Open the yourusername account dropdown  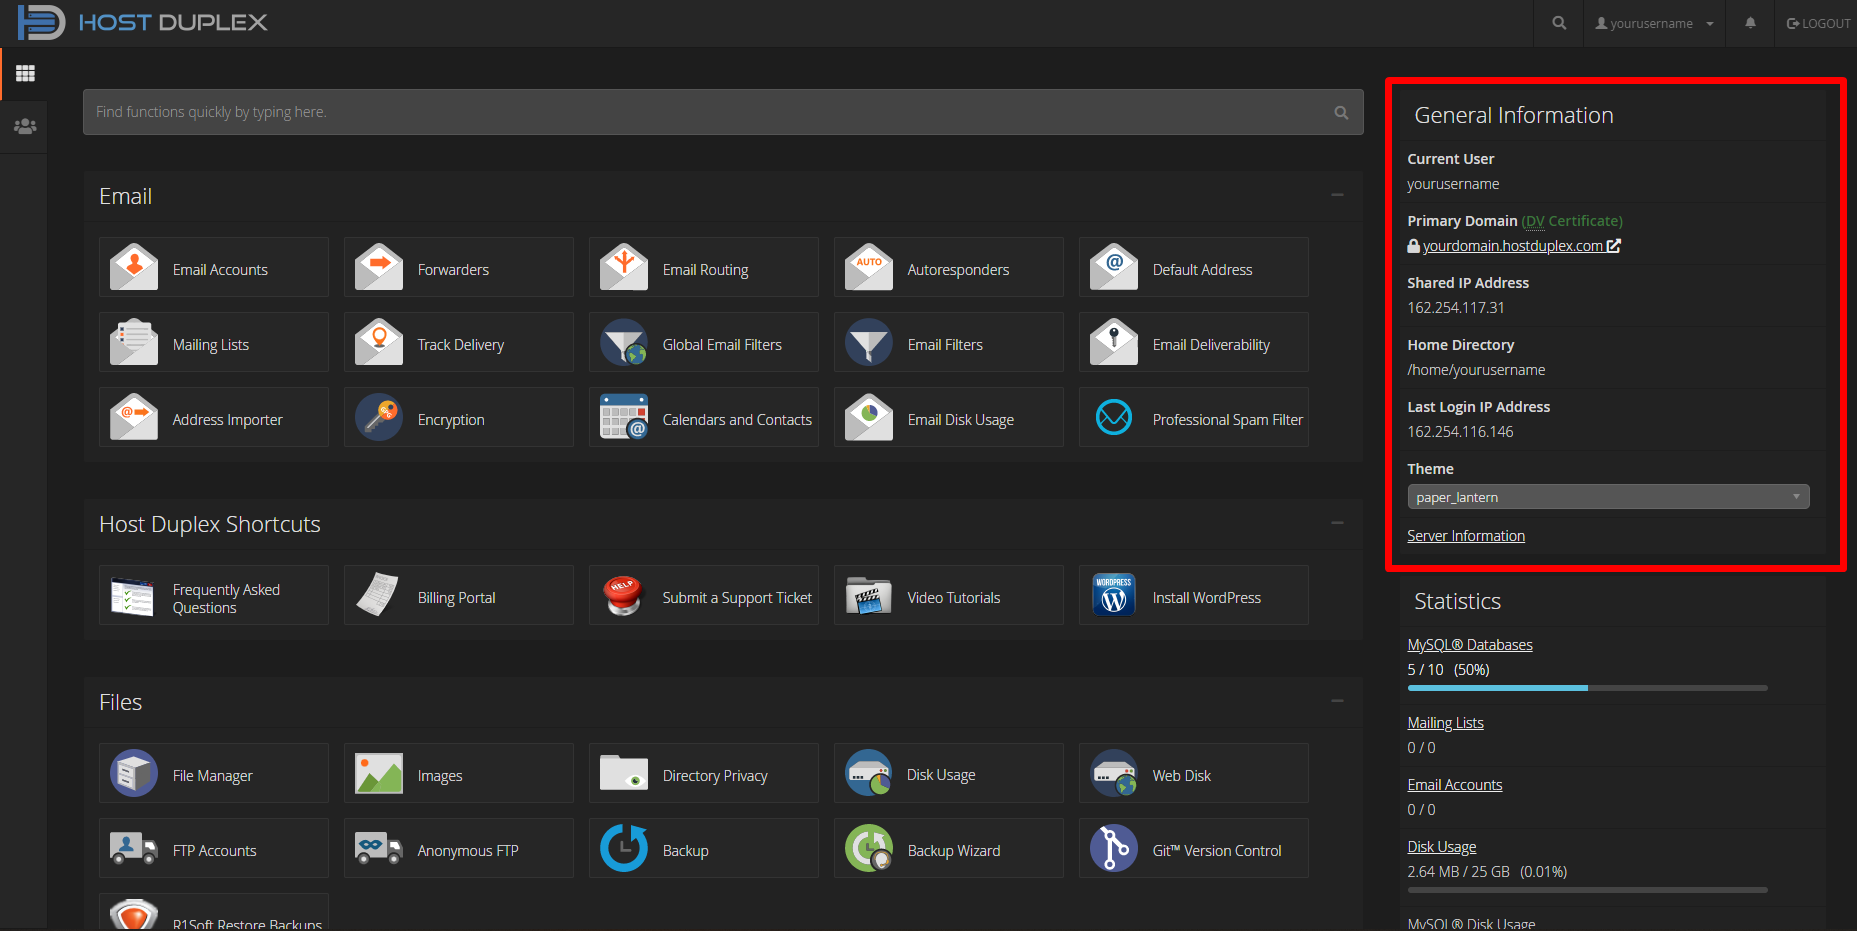pyautogui.click(x=1654, y=23)
